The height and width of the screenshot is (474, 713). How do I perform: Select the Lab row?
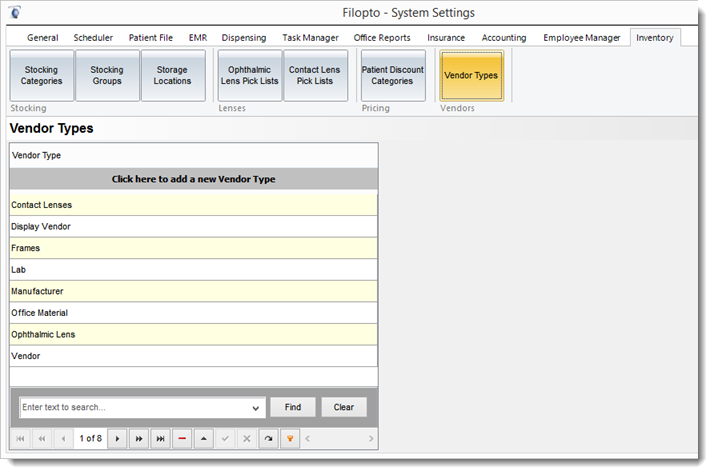pos(194,270)
